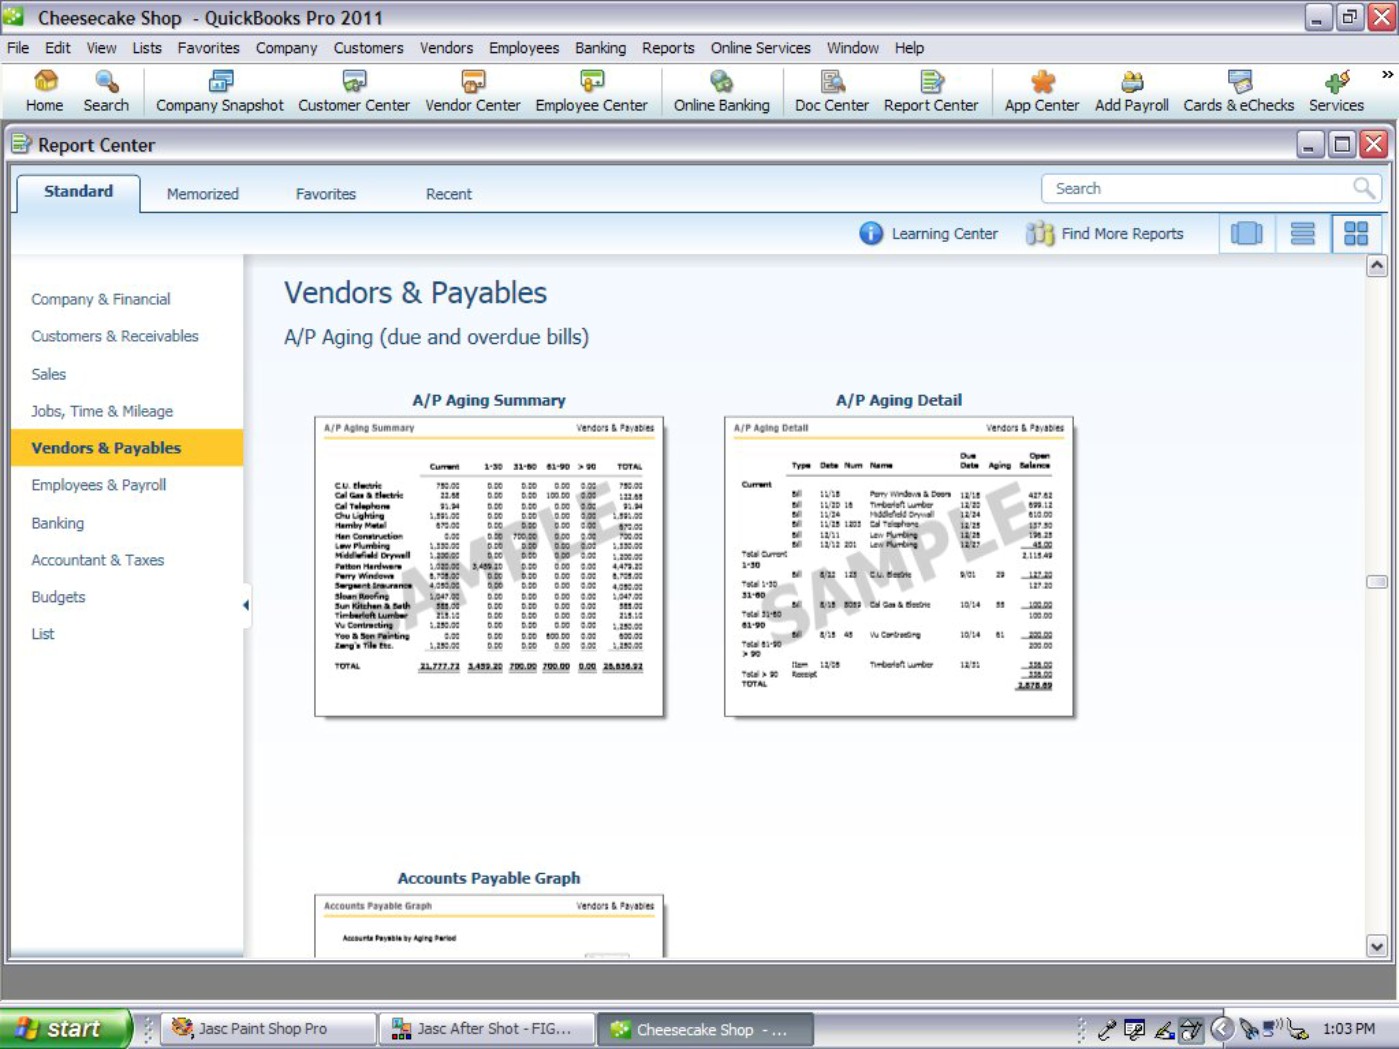Click A/P Aging Summary title

(x=489, y=400)
